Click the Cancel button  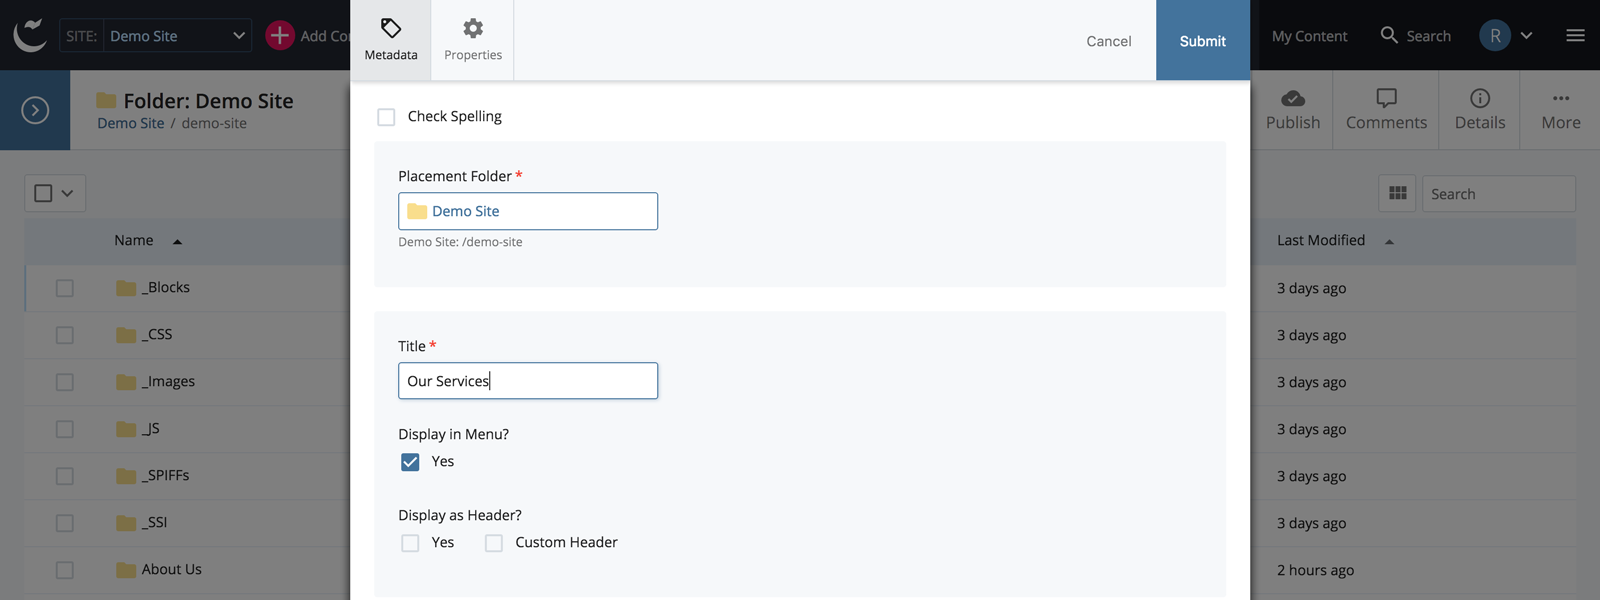(x=1108, y=41)
